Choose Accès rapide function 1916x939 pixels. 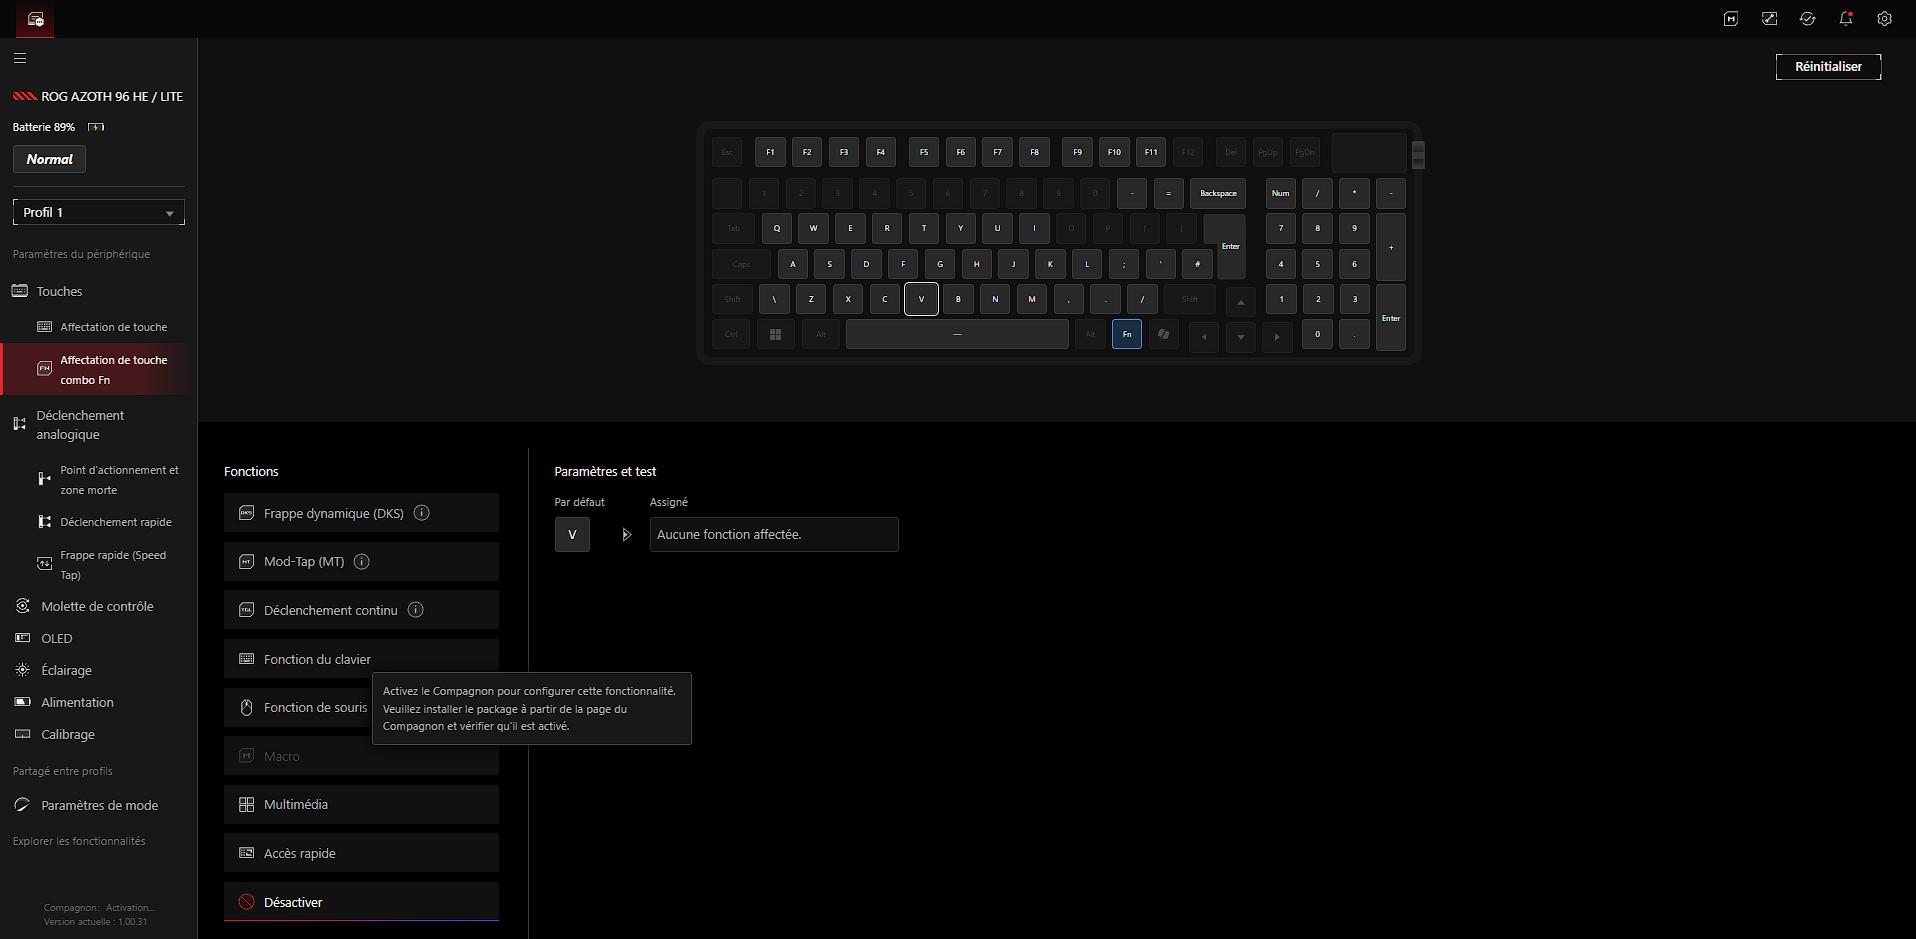pos(361,853)
